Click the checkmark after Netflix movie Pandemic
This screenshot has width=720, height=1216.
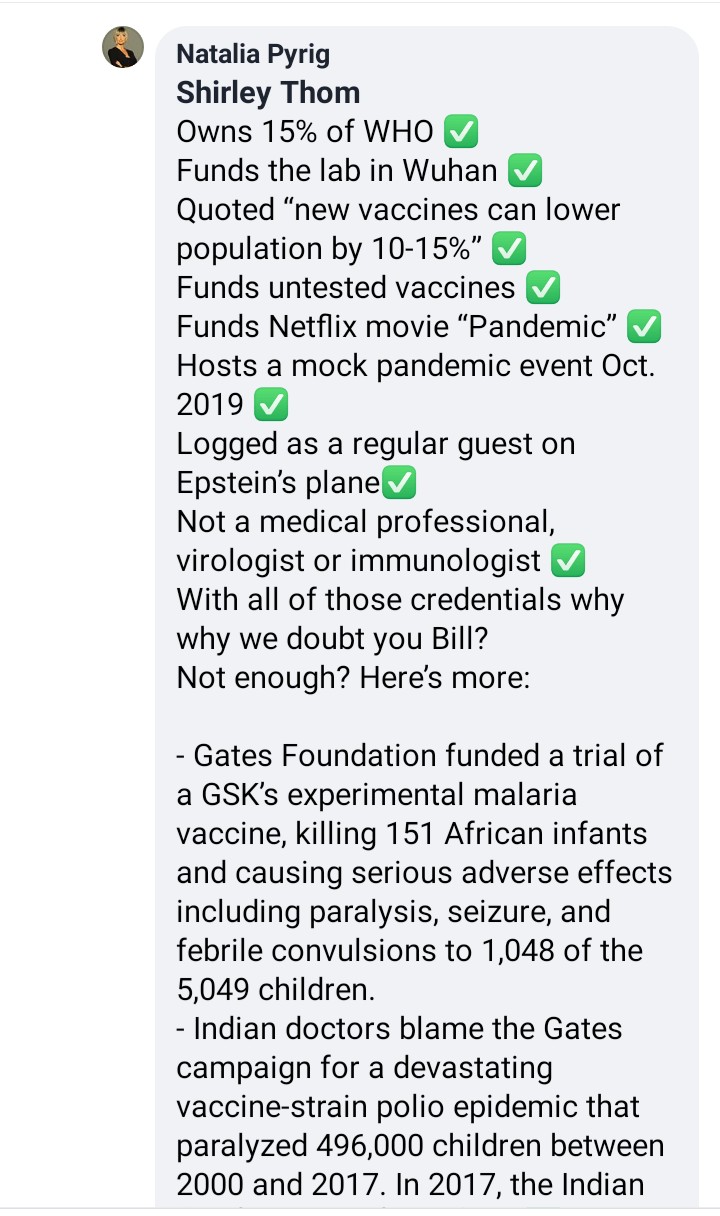(647, 327)
